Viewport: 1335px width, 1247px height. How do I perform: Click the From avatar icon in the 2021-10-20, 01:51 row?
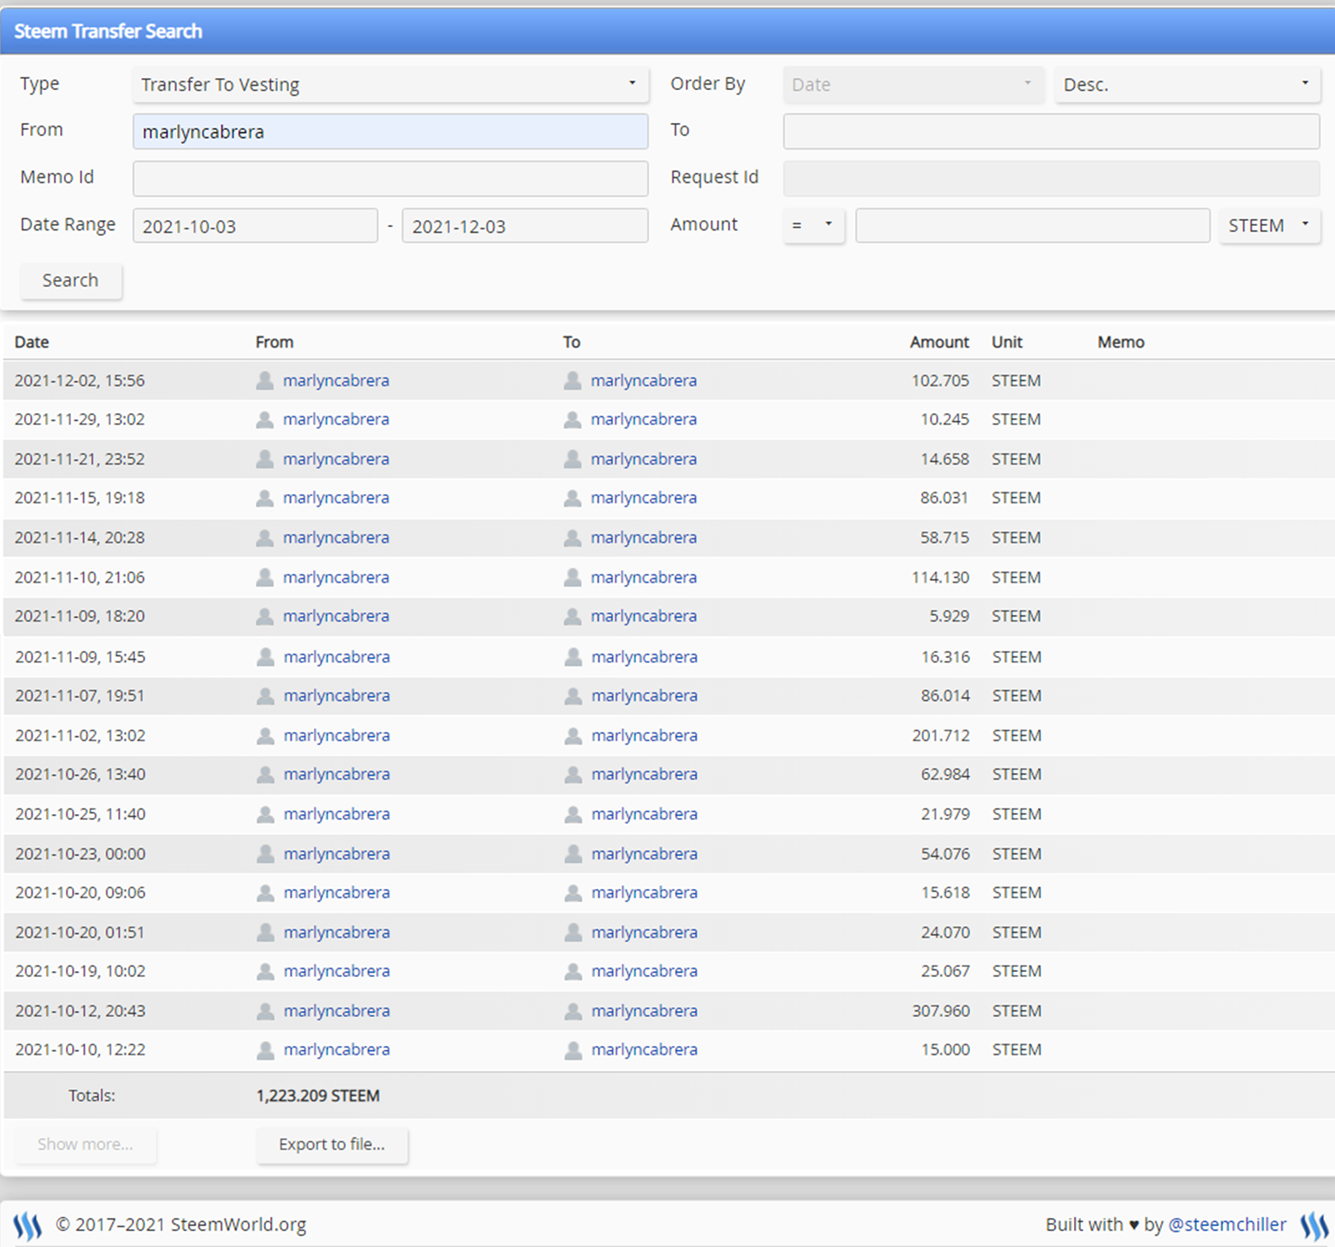coord(265,933)
